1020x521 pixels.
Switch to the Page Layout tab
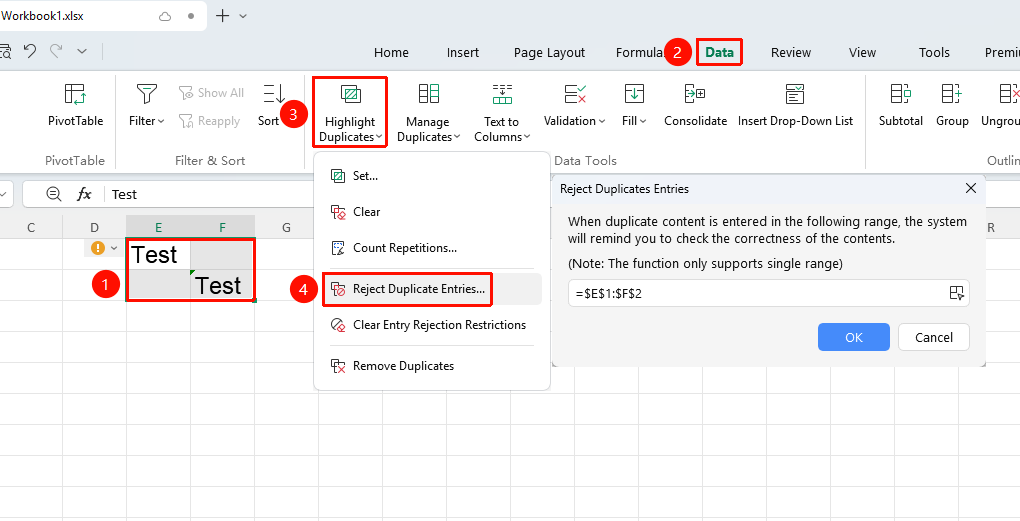coord(549,53)
